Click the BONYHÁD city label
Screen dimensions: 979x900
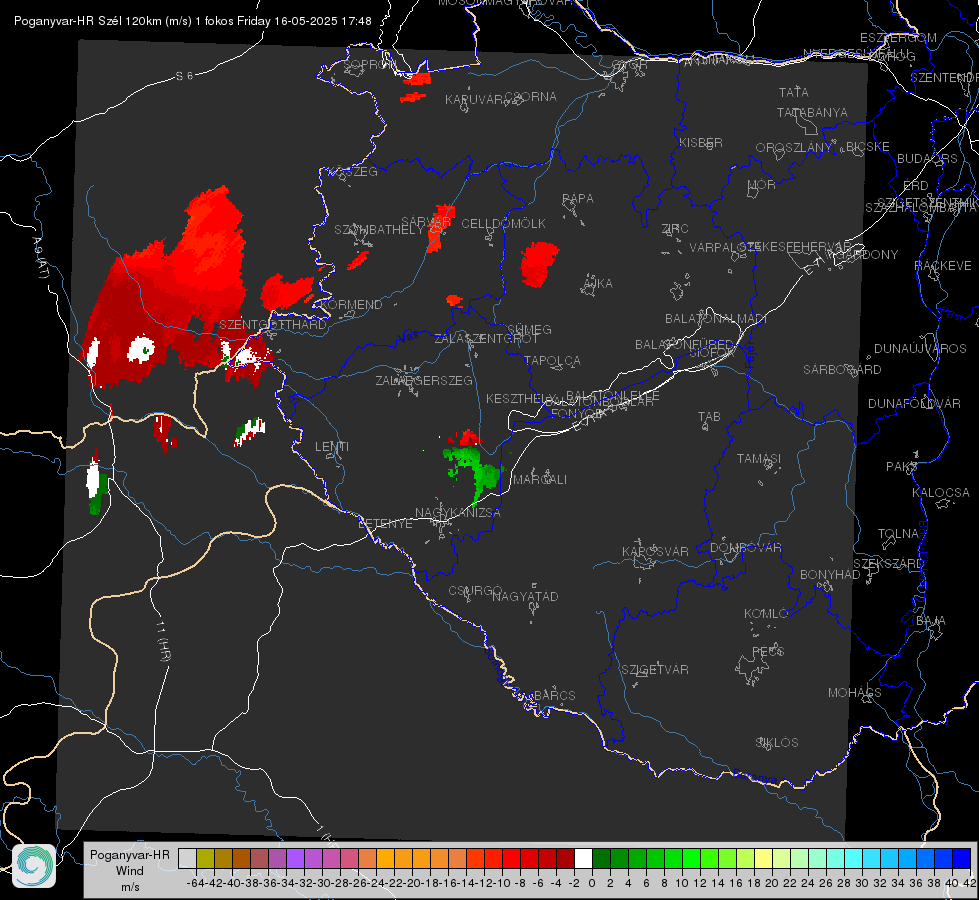(830, 575)
